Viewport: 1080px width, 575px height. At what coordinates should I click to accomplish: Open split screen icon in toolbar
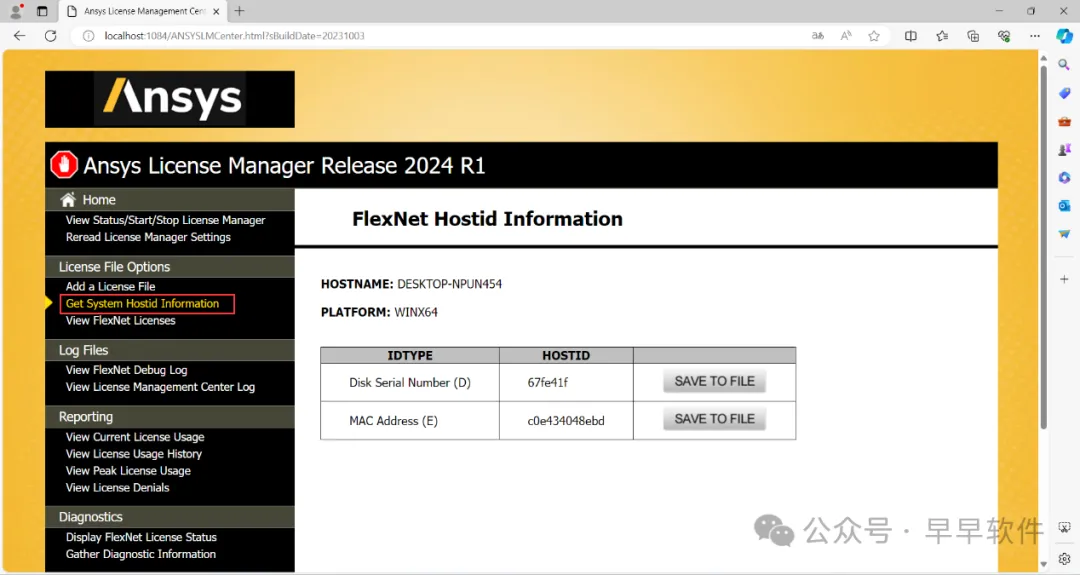911,36
